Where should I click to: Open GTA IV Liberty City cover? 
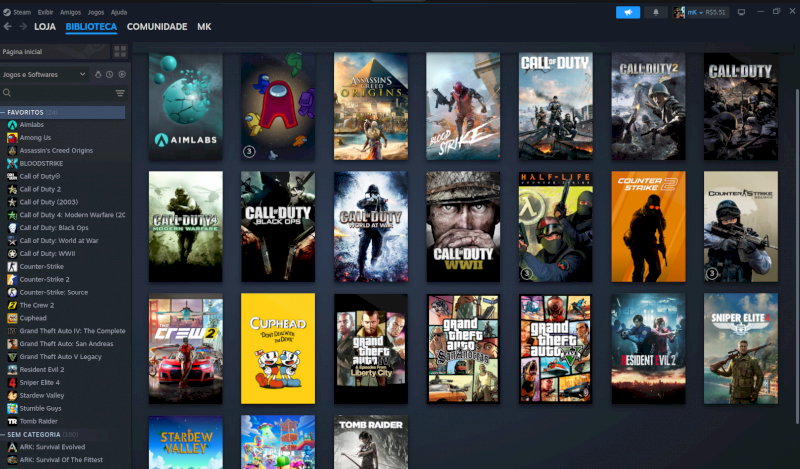click(x=371, y=349)
